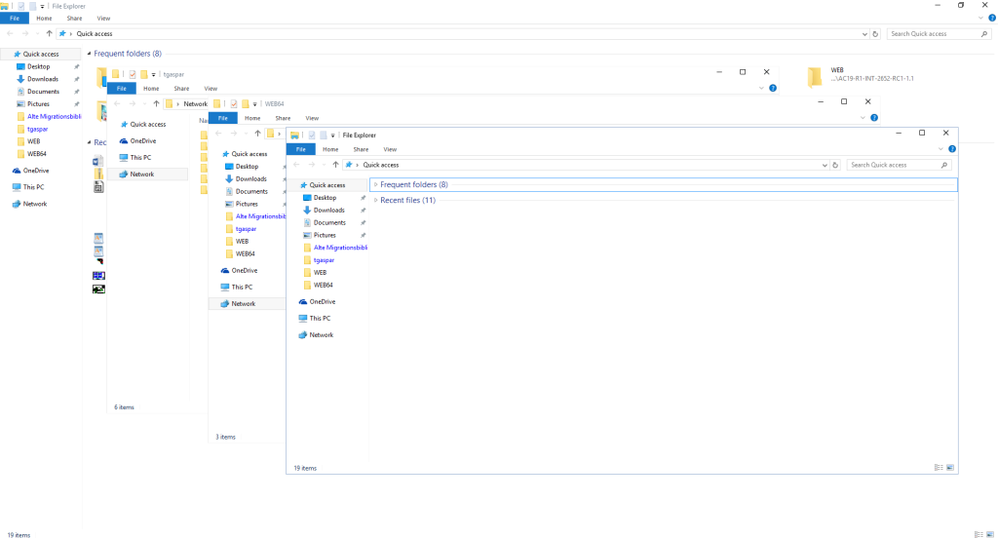Click Network breadcrumb in tgaspar window

click(195, 104)
